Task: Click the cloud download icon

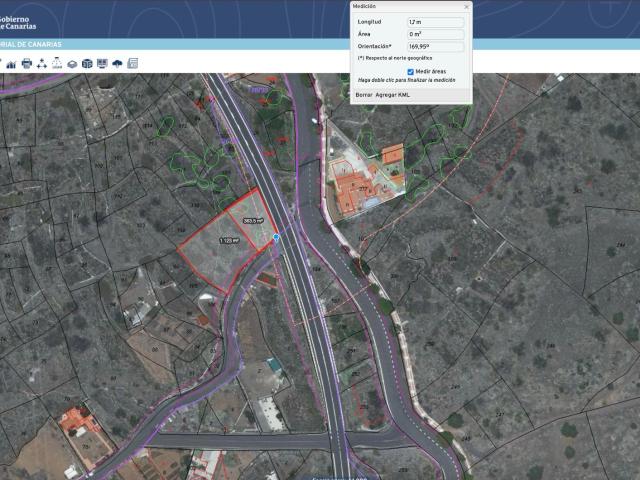Action: [x=117, y=64]
